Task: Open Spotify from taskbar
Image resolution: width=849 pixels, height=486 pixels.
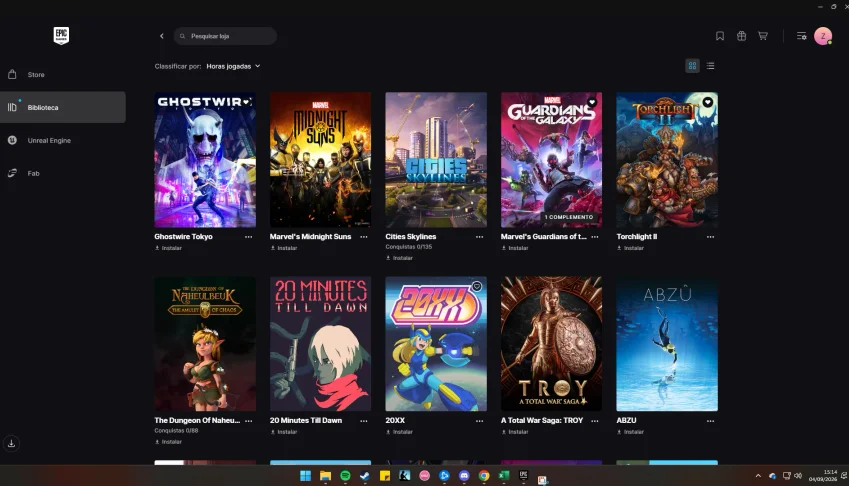Action: [x=345, y=476]
